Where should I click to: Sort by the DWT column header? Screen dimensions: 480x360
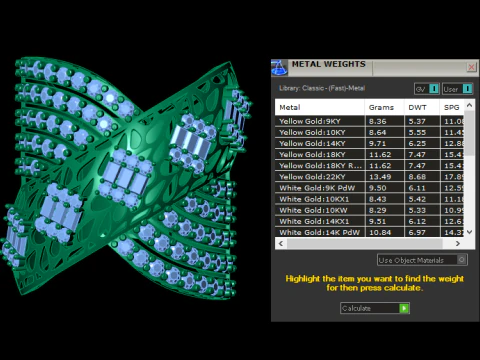point(422,107)
